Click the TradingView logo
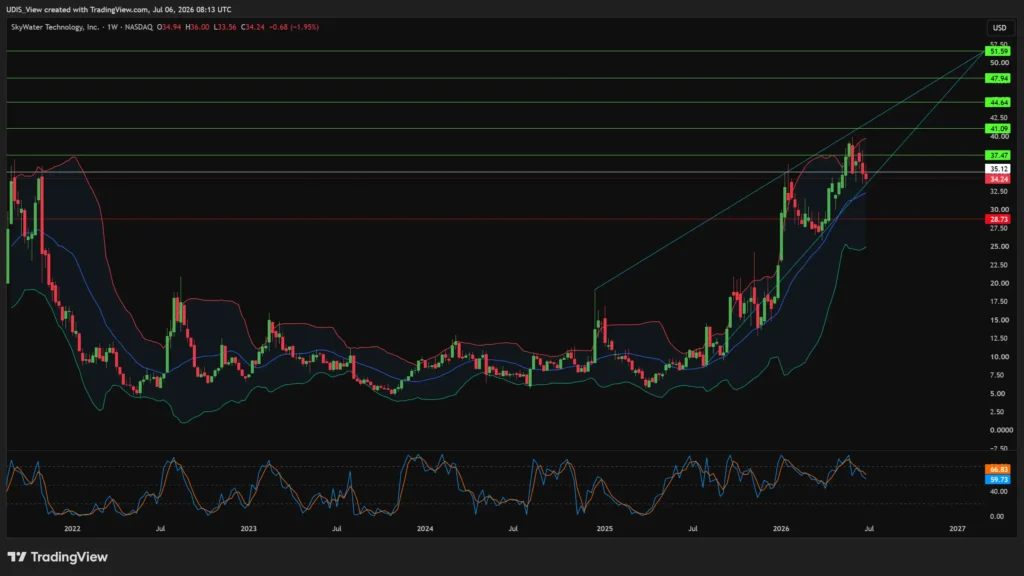The image size is (1024, 576). point(57,557)
